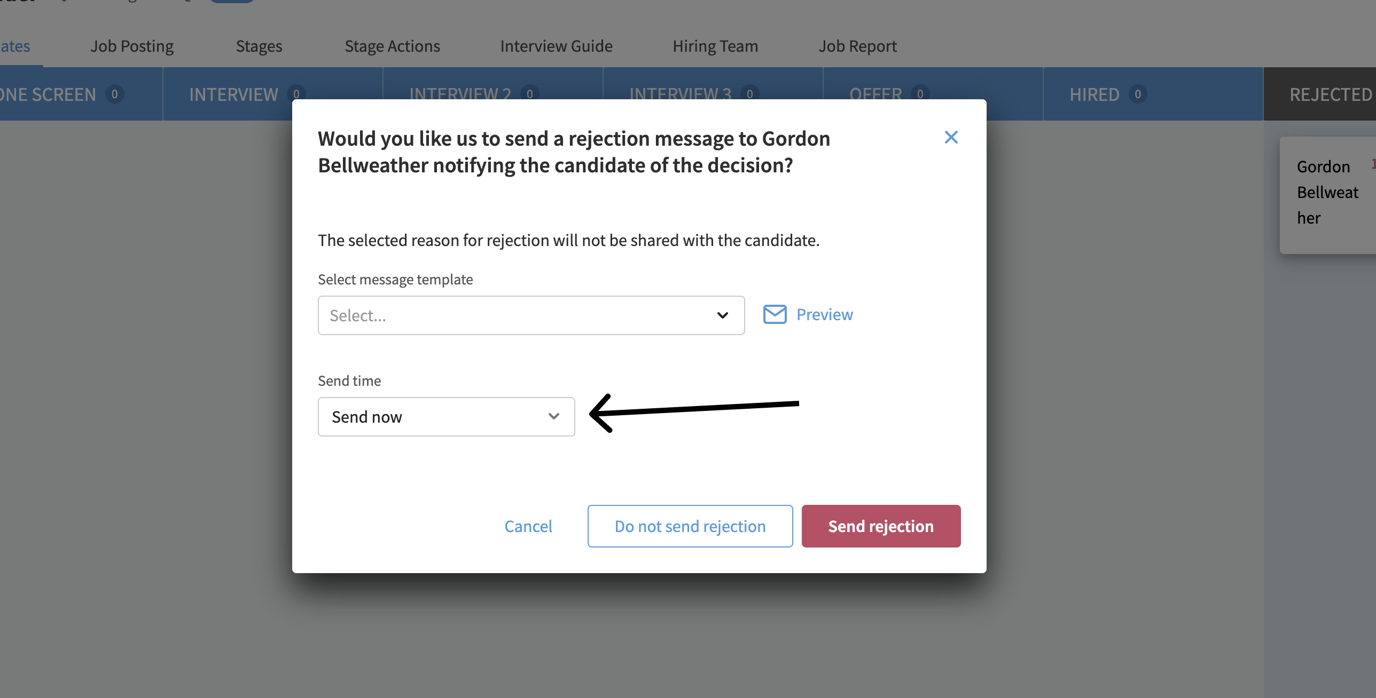Select the Candidates tab

(14, 46)
